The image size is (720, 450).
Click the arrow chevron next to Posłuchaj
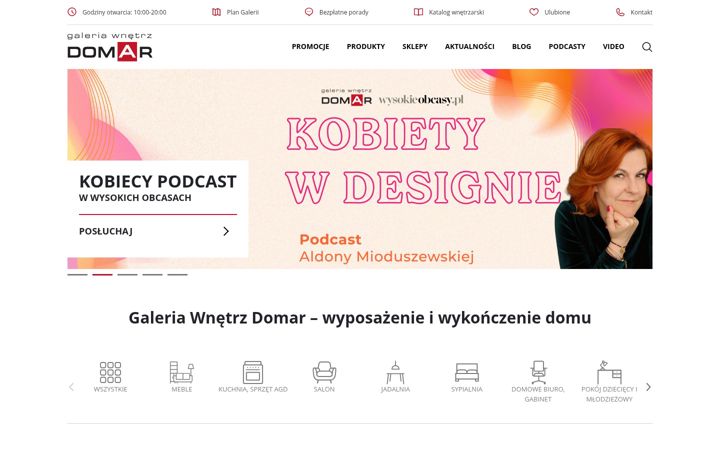226,231
